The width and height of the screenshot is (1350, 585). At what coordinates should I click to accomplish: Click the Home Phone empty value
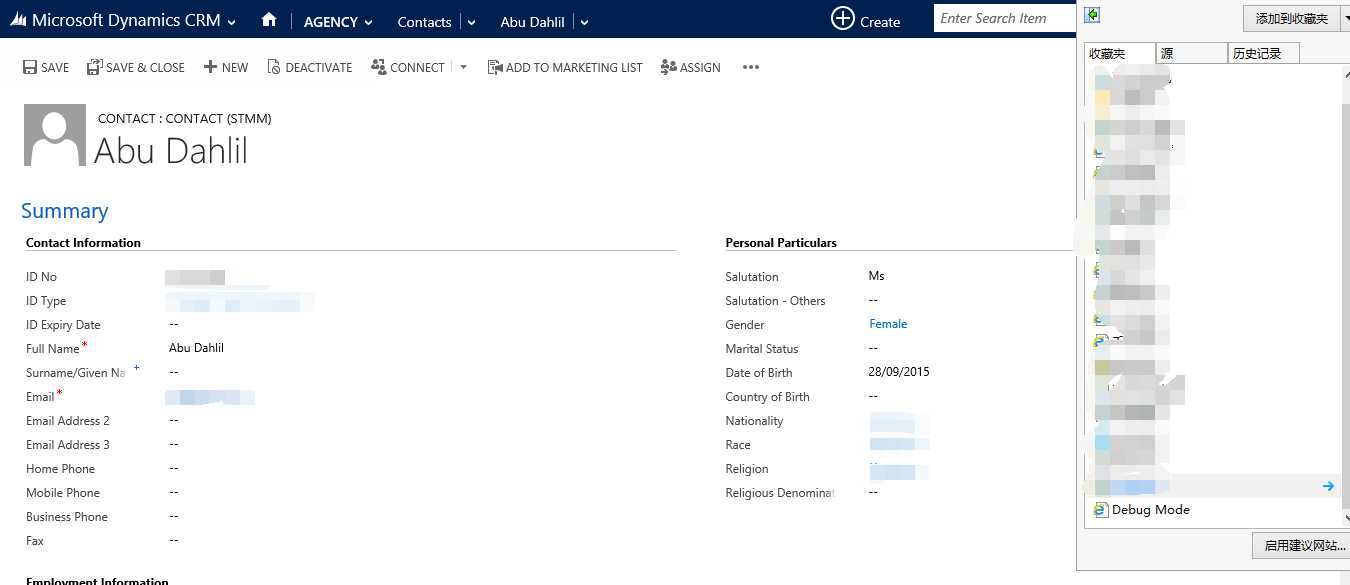point(174,468)
